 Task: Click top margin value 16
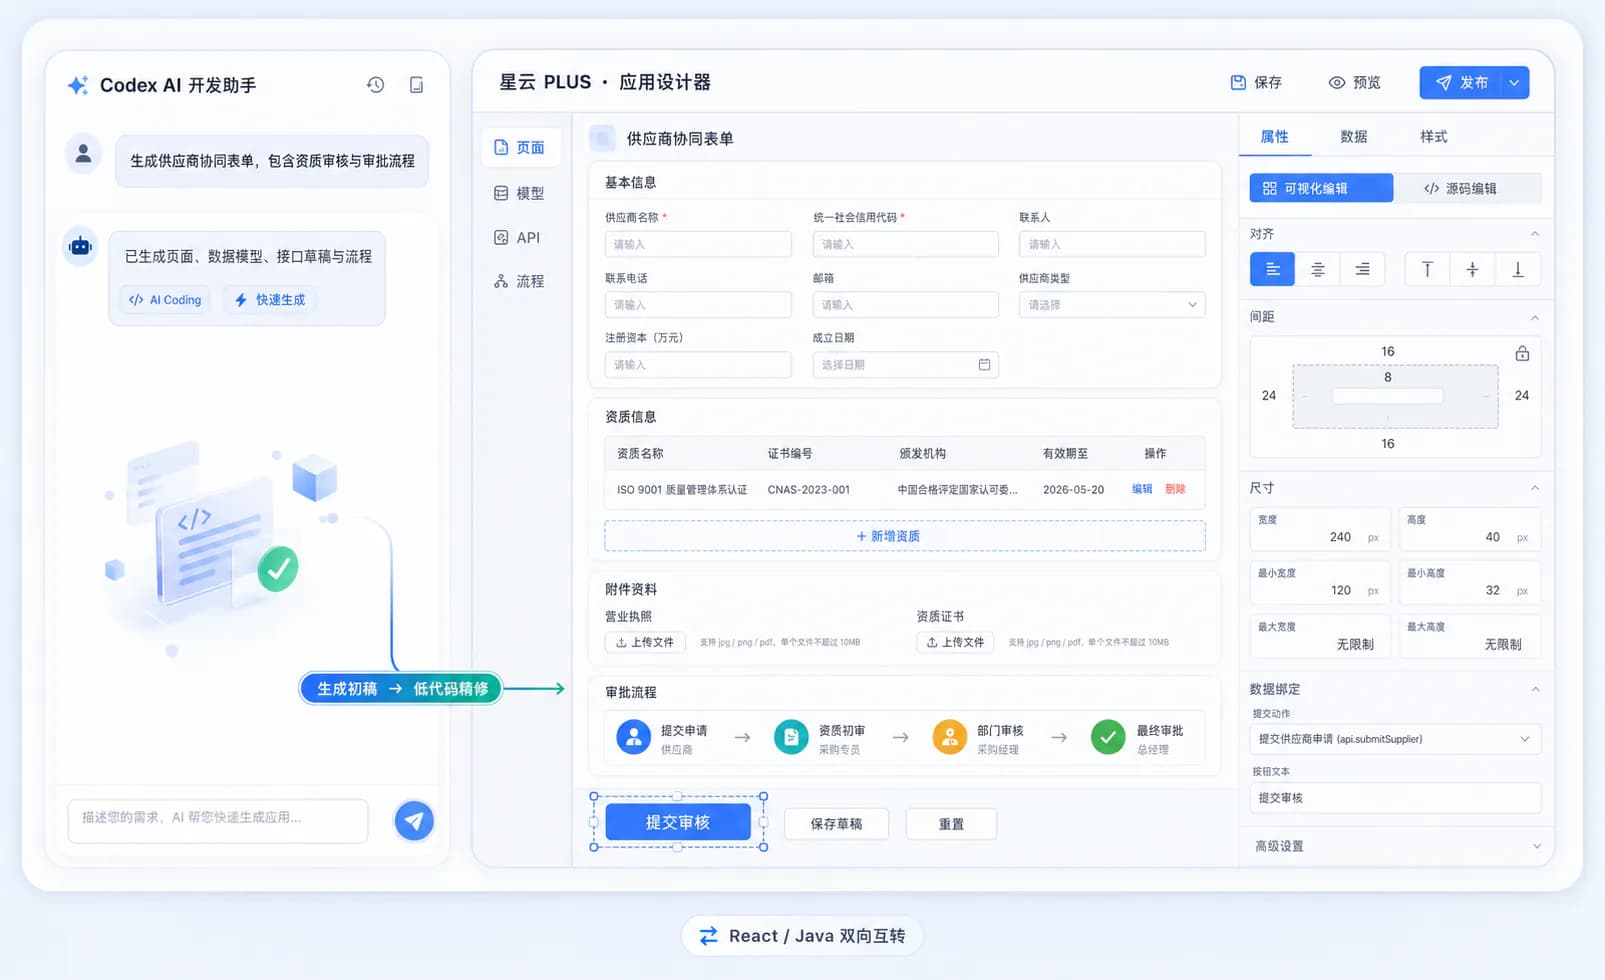pyautogui.click(x=1388, y=351)
